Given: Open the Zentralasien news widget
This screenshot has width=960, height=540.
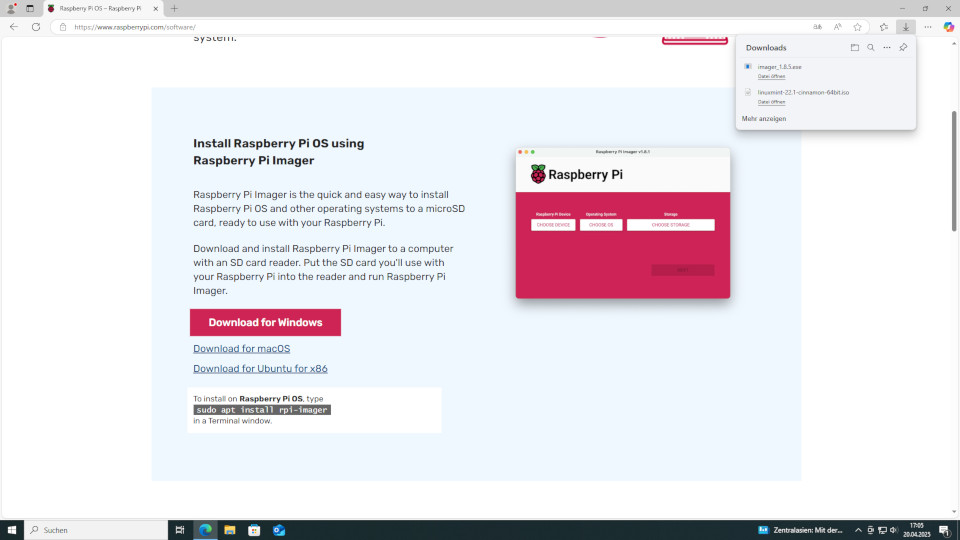Looking at the screenshot, I should [x=801, y=530].
